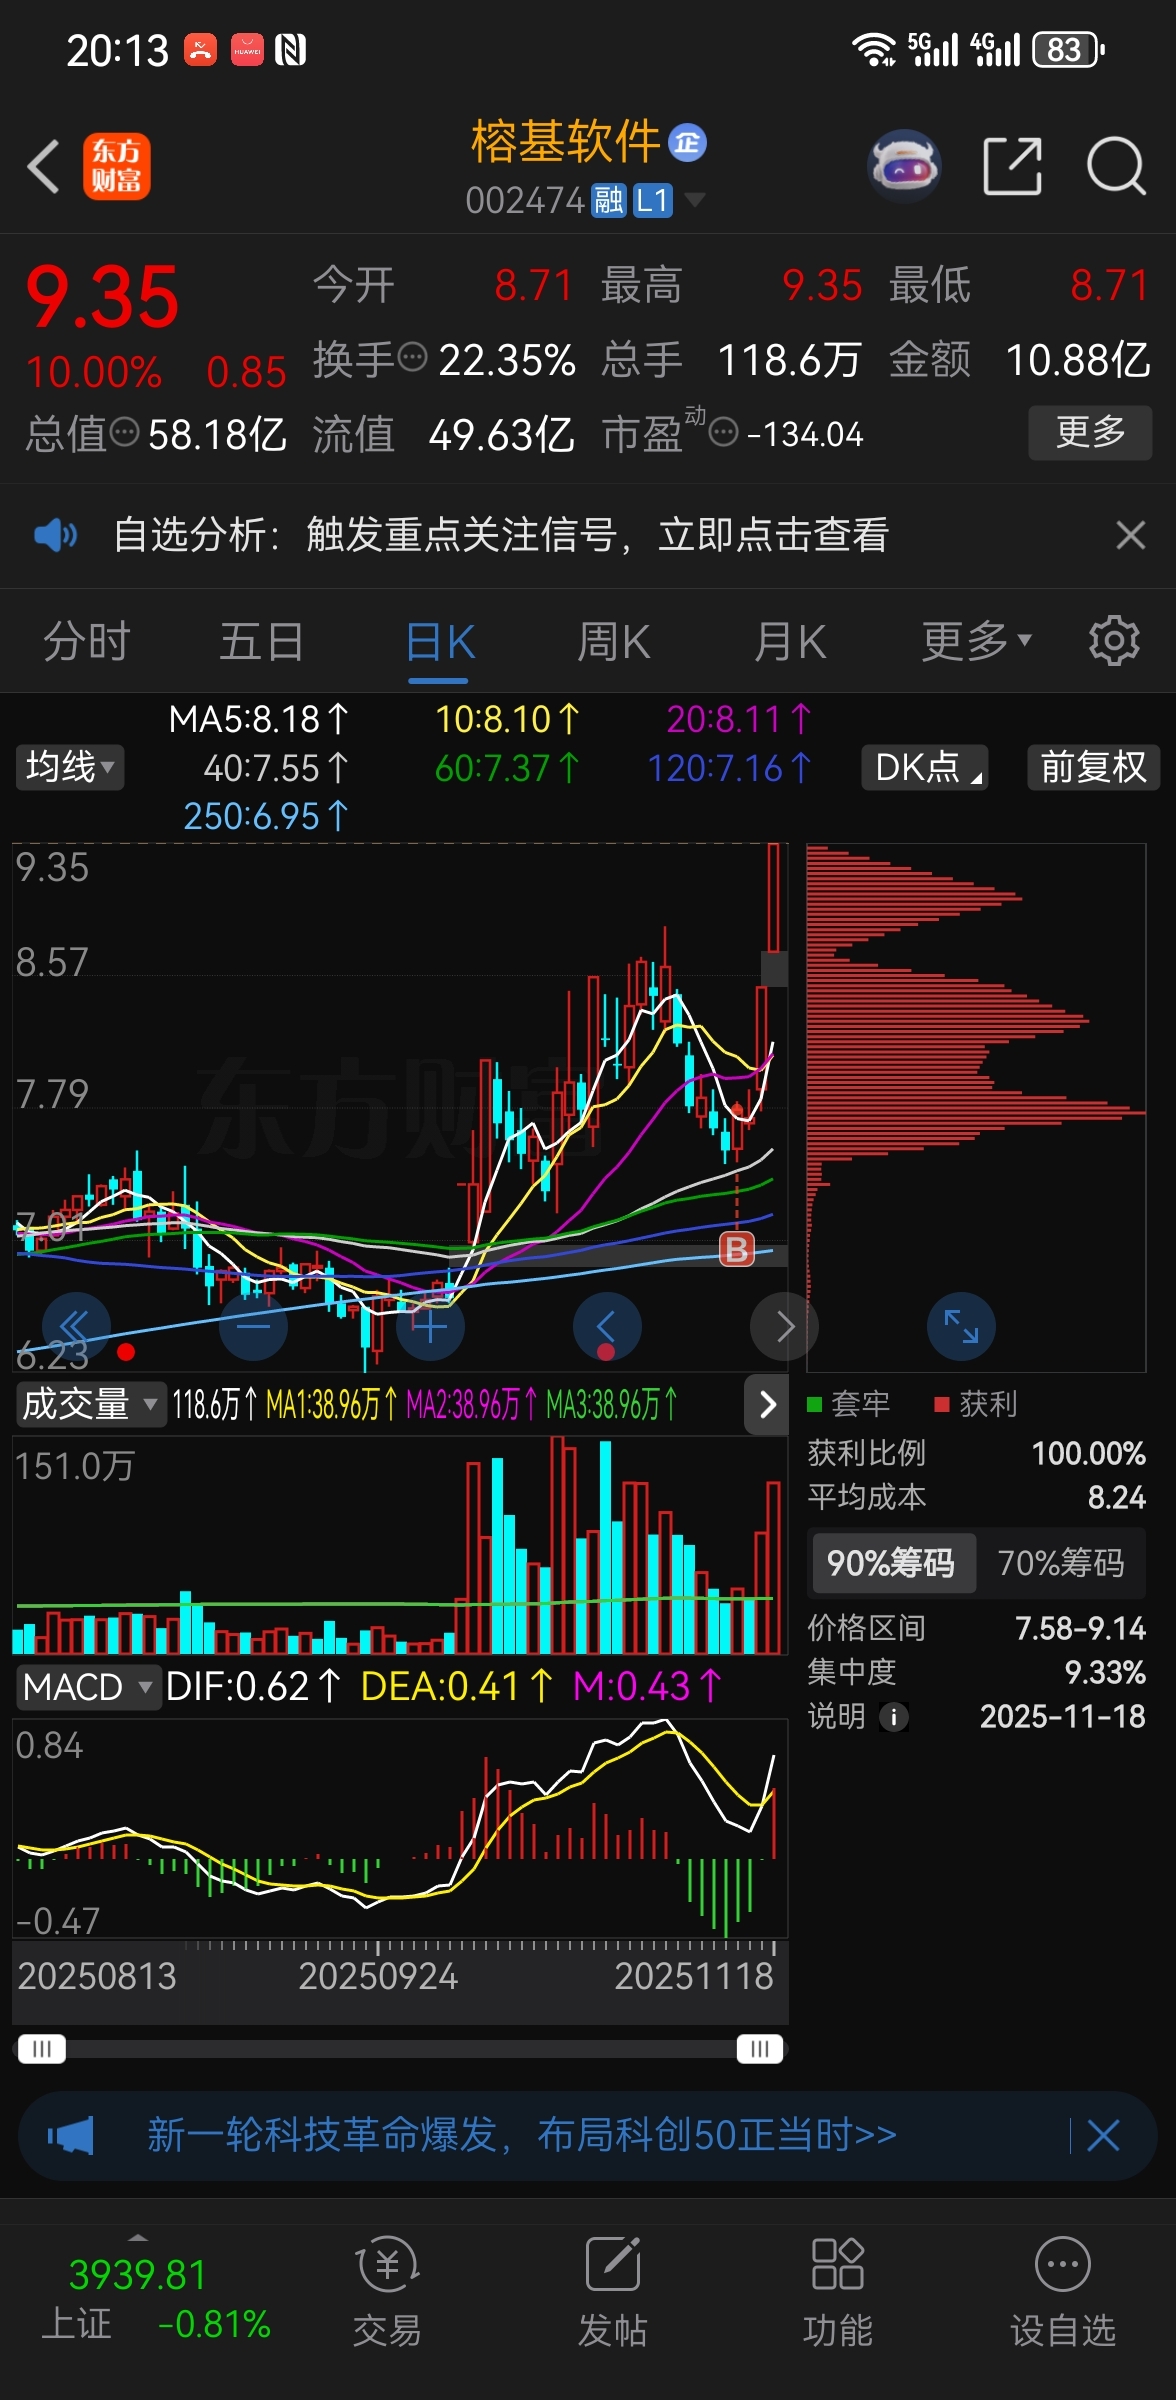
Task: Expand stock code dropdown arrow
Action: pyautogui.click(x=694, y=199)
